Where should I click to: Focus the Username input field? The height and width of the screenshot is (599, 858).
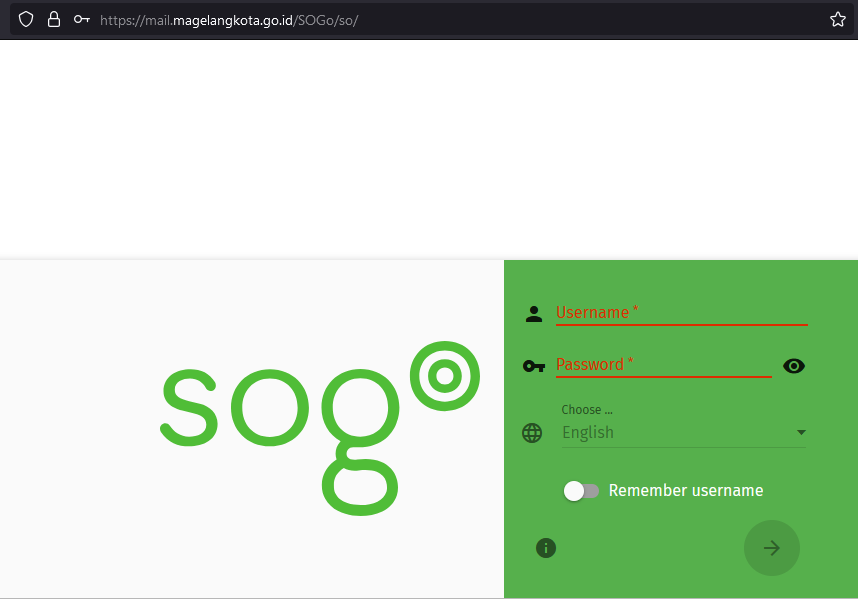click(680, 313)
